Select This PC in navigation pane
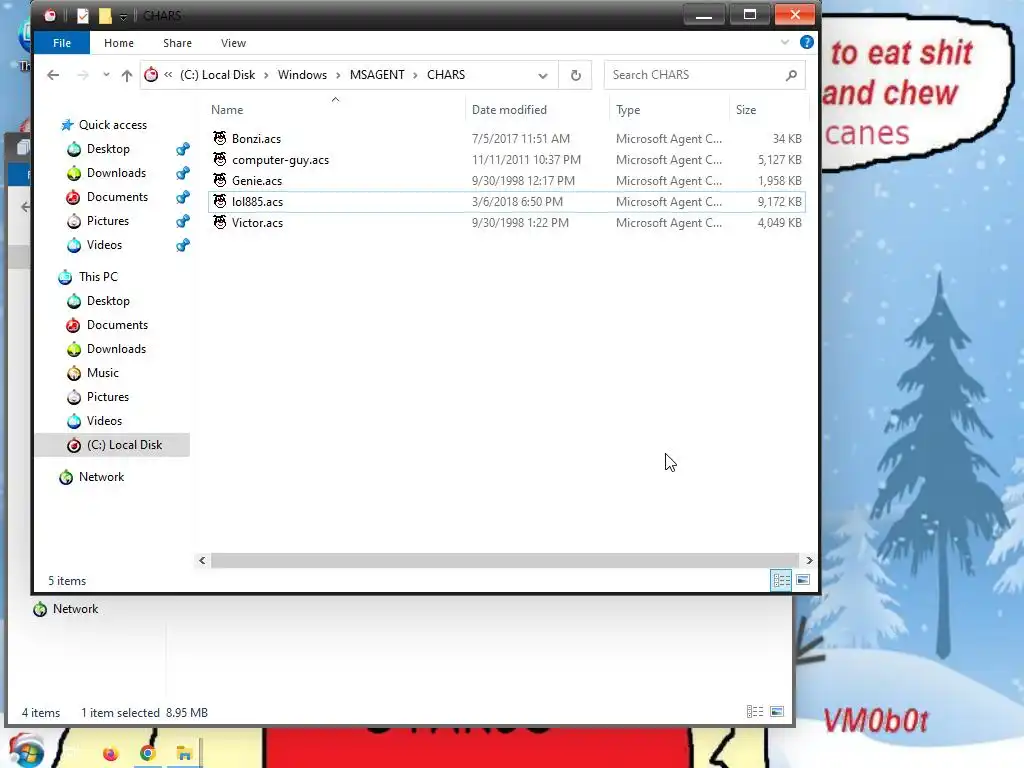This screenshot has height=768, width=1024. coord(98,277)
